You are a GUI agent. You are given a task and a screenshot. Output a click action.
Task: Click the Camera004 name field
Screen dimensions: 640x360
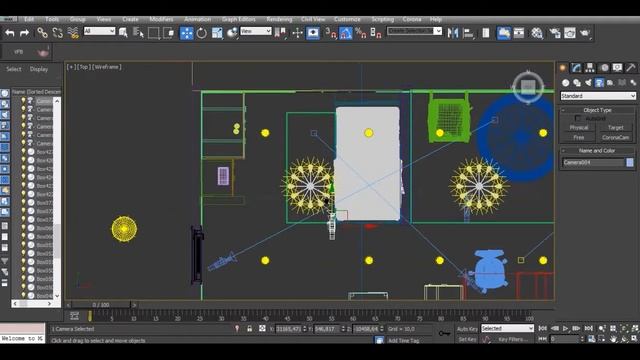coord(593,162)
